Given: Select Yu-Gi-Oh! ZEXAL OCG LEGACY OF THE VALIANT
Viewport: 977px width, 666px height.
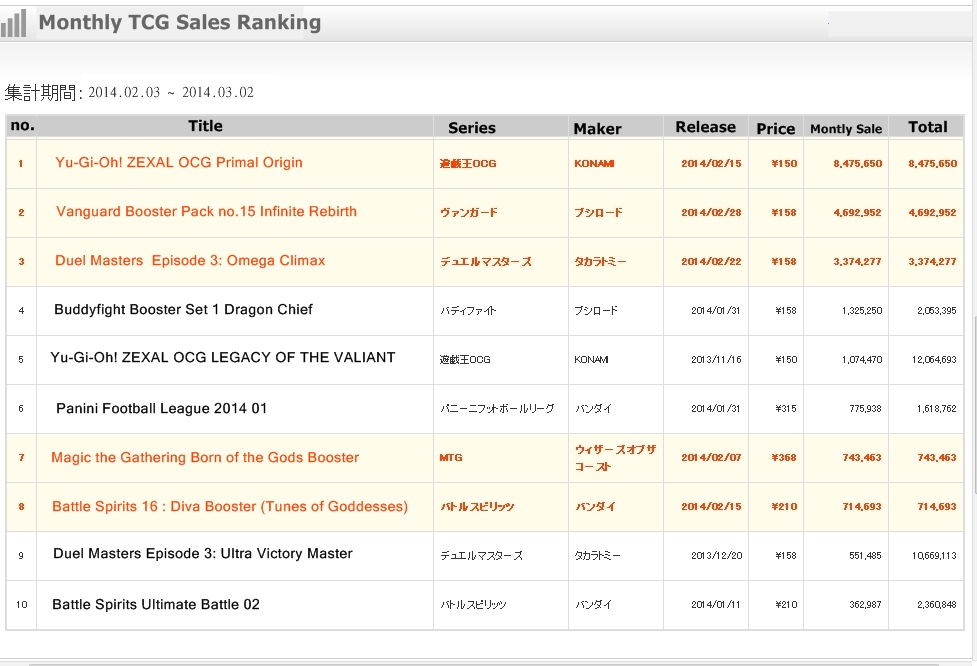Looking at the screenshot, I should tap(222, 358).
